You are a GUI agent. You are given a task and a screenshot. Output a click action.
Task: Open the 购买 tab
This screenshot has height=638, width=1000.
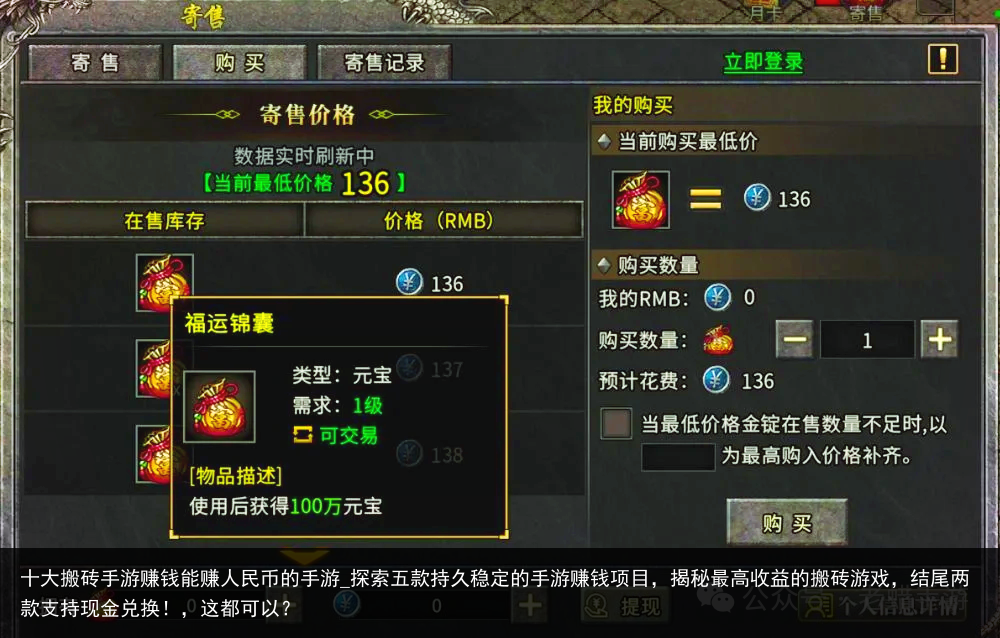[x=240, y=63]
